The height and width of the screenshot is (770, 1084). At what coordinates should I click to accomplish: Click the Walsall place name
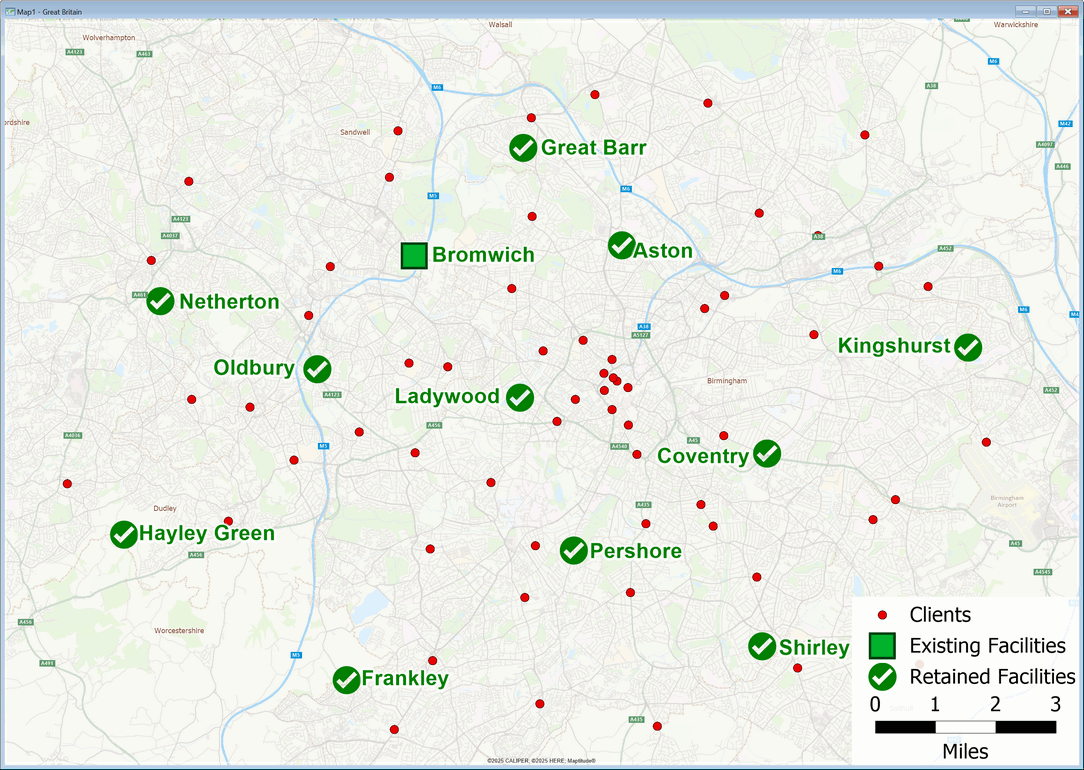pos(501,24)
